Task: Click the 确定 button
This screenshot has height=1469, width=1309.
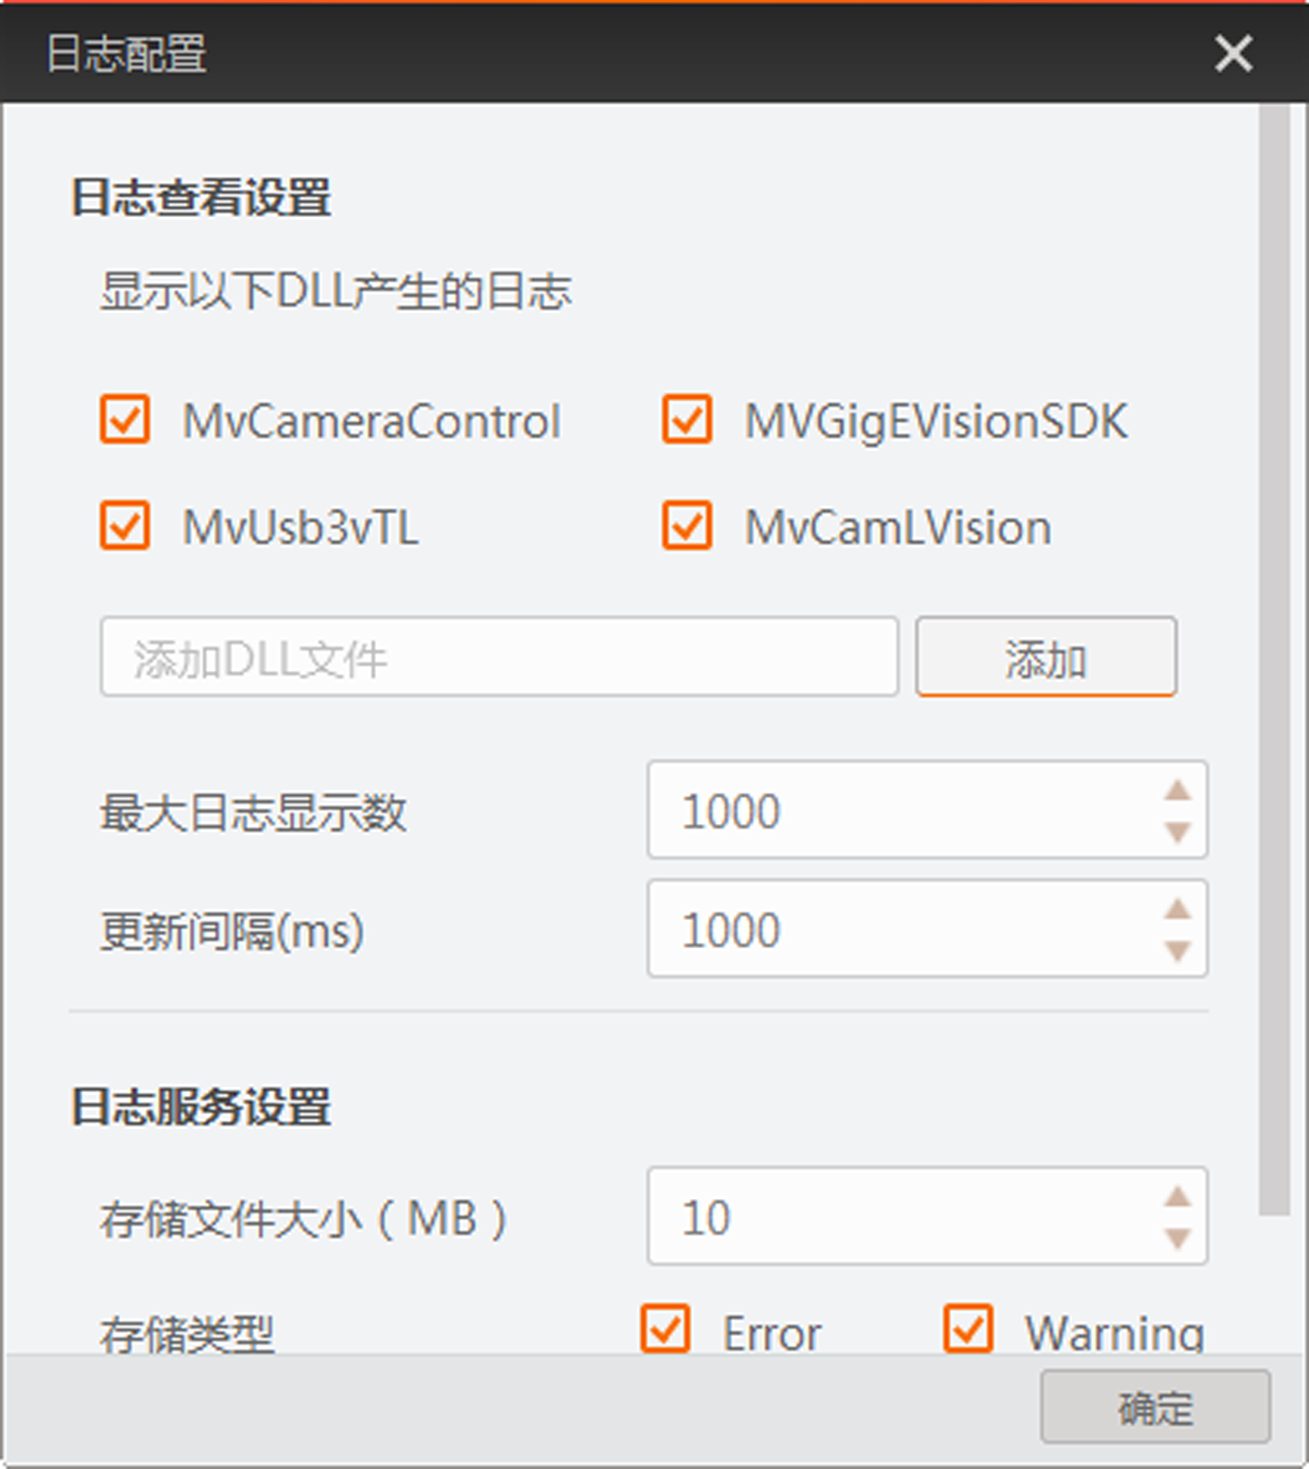Action: (1155, 1407)
